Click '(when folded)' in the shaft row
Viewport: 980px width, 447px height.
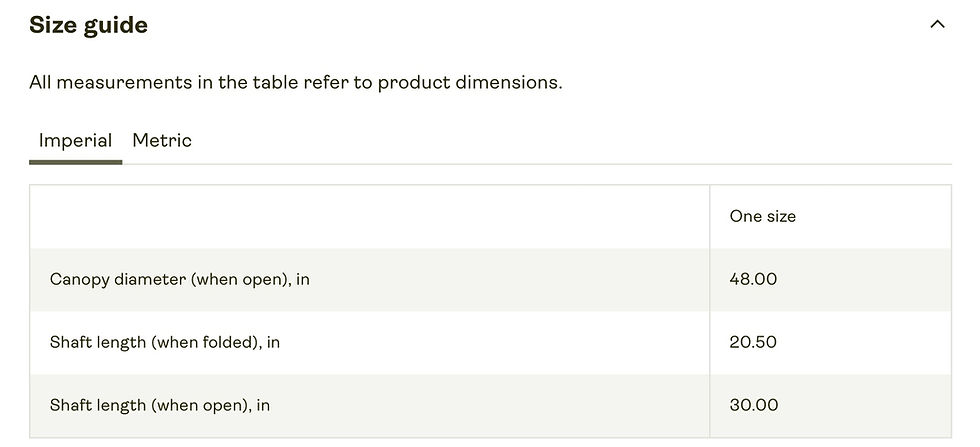(x=206, y=343)
